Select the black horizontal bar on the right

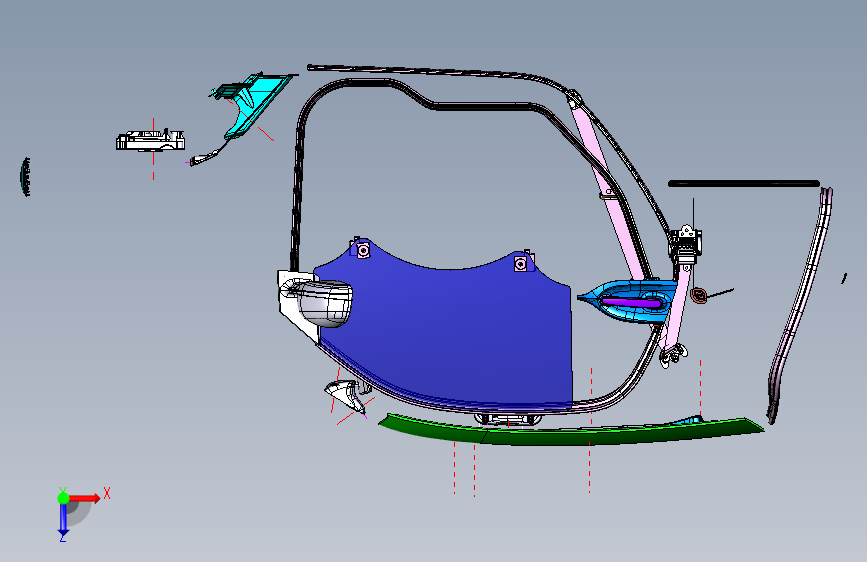(x=744, y=184)
